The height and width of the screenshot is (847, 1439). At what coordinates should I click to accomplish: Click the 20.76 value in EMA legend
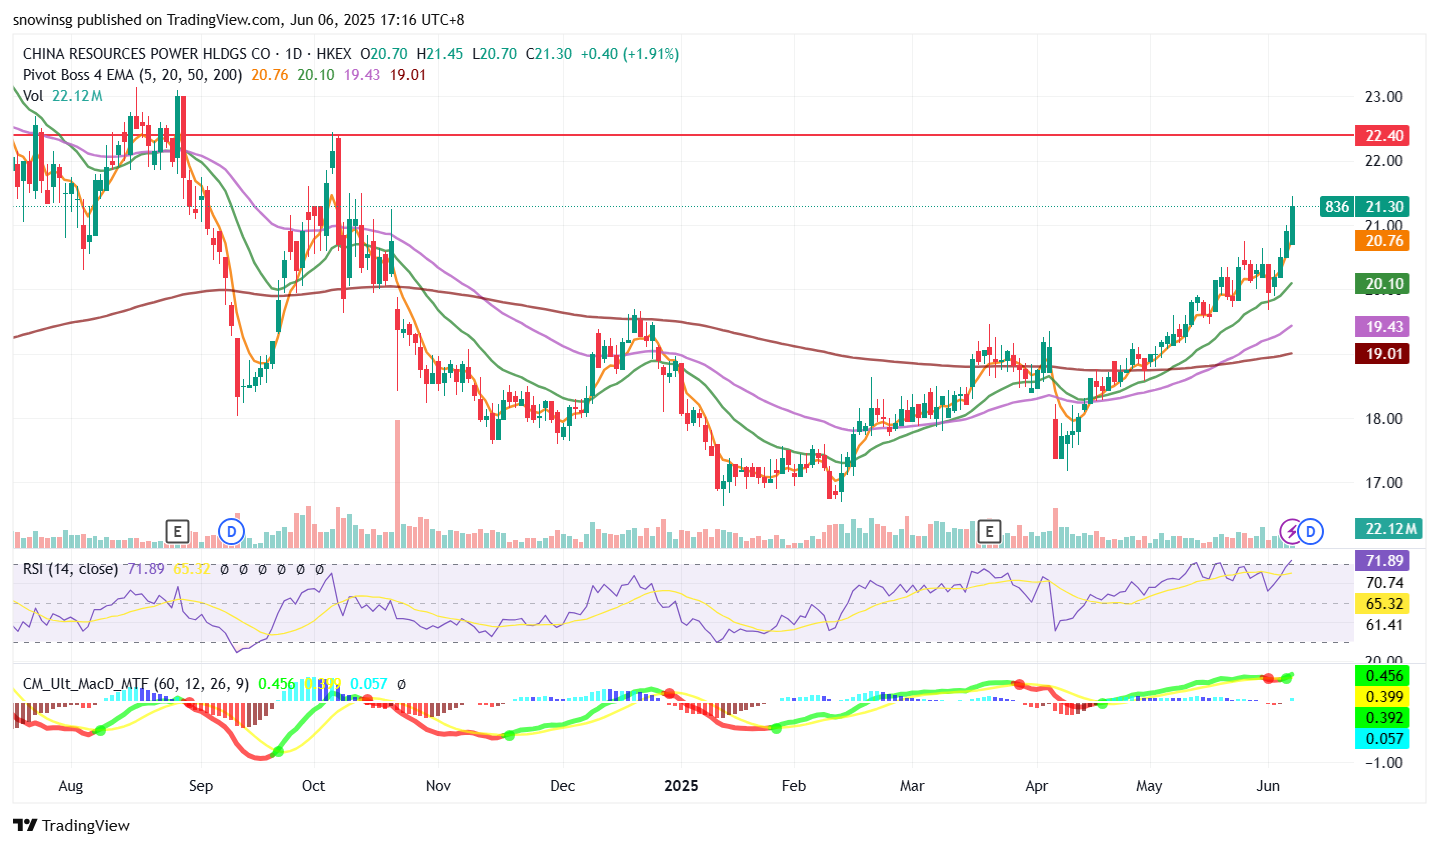pyautogui.click(x=270, y=75)
